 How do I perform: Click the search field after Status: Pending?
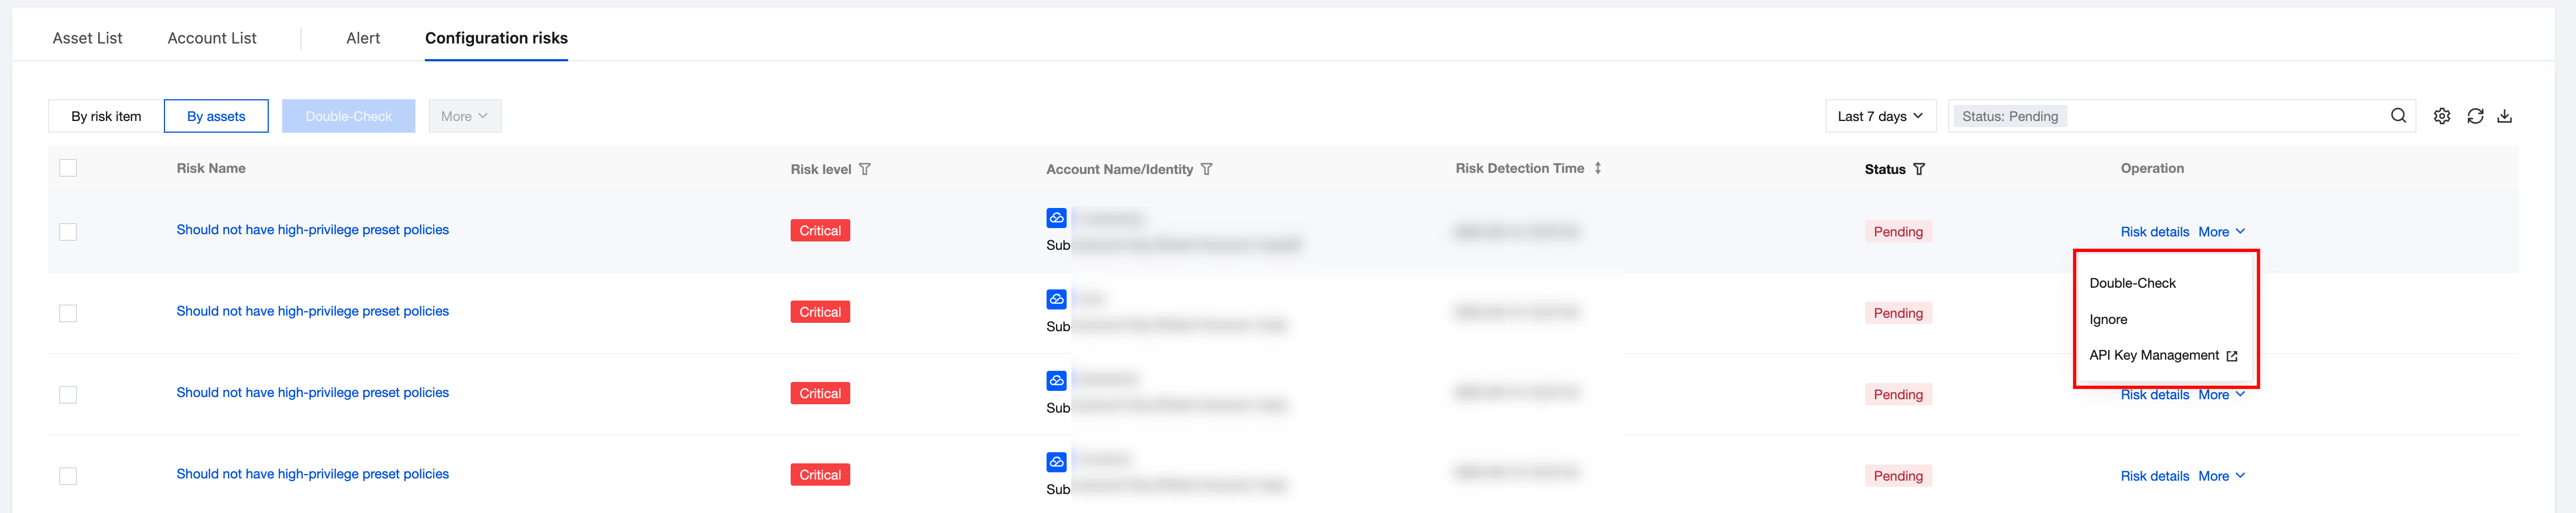coord(2220,116)
